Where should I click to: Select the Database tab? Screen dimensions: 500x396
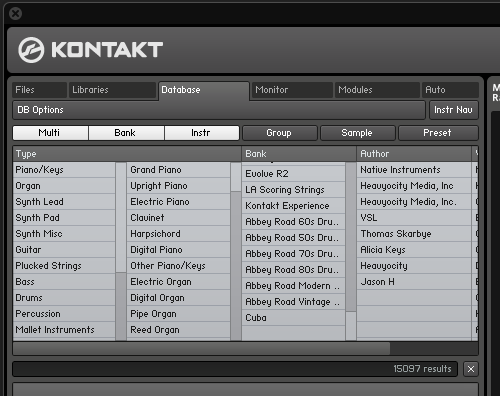click(x=204, y=90)
